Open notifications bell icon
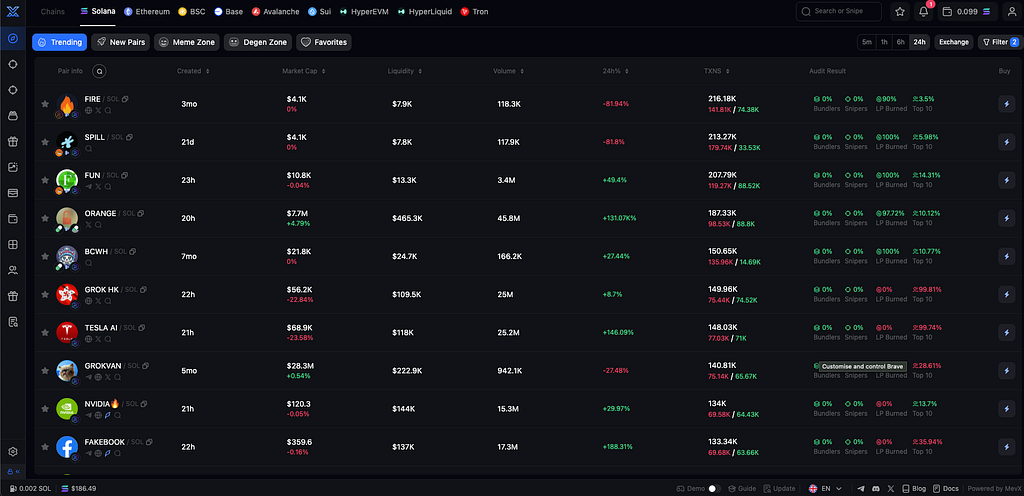Image resolution: width=1024 pixels, height=496 pixels. 923,11
